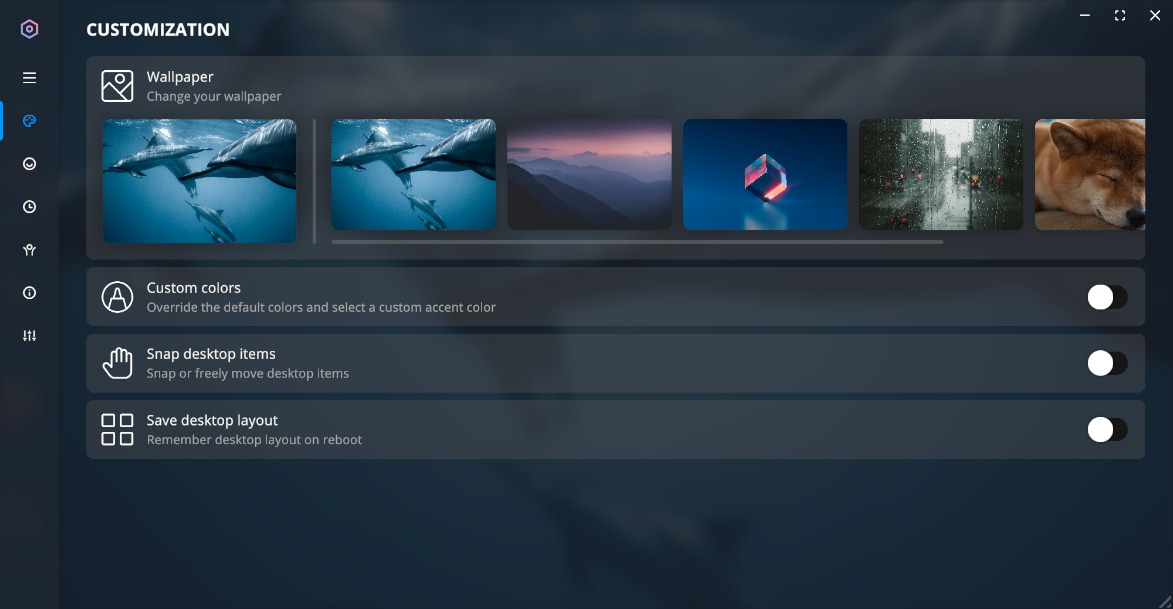Turn on Save desktop layout

[1107, 429]
